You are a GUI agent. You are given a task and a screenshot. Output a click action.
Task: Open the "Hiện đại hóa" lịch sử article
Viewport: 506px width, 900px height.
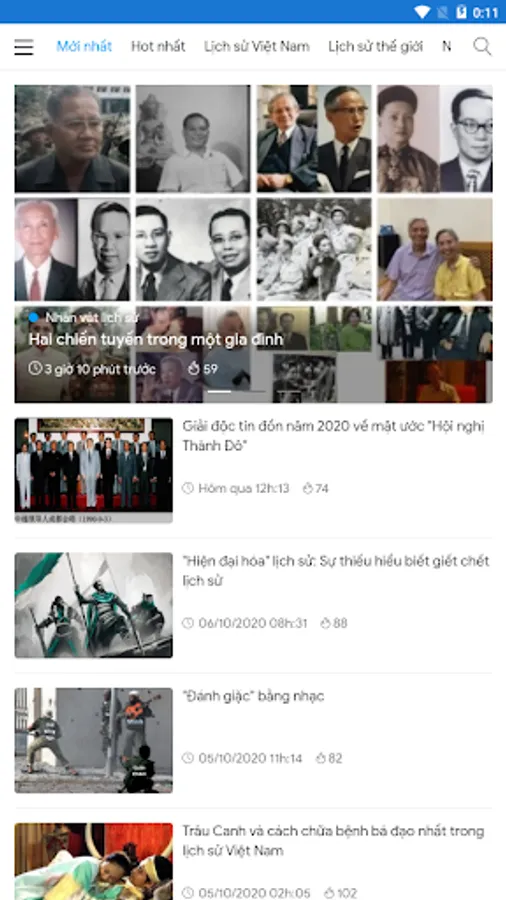pyautogui.click(x=336, y=571)
